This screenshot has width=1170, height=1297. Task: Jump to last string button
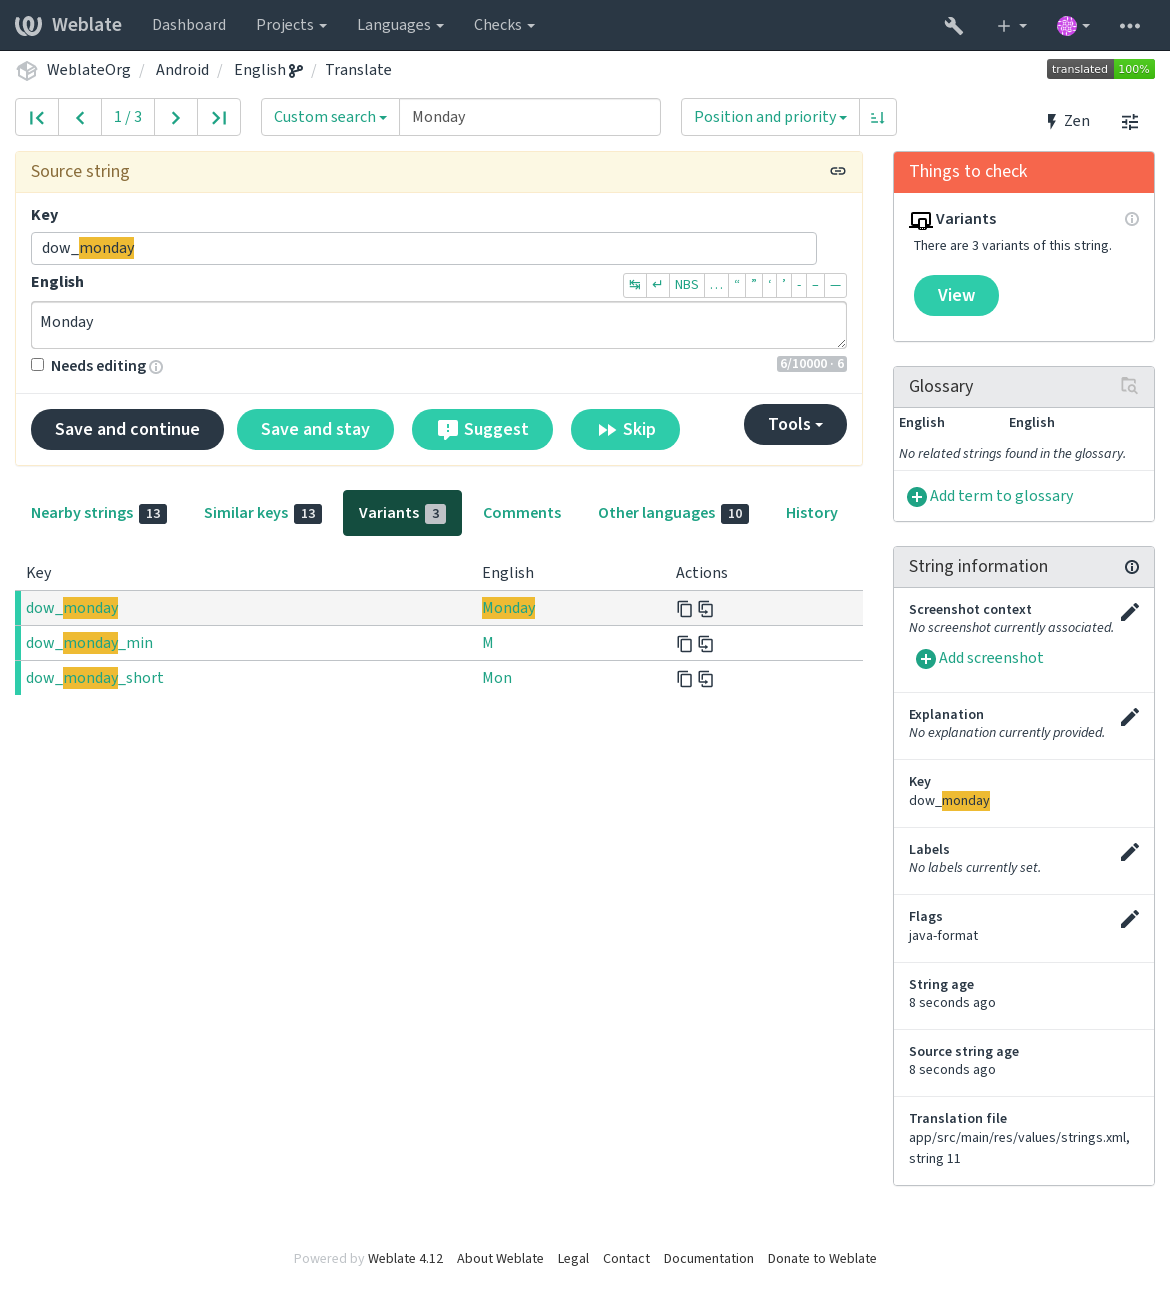pyautogui.click(x=219, y=117)
